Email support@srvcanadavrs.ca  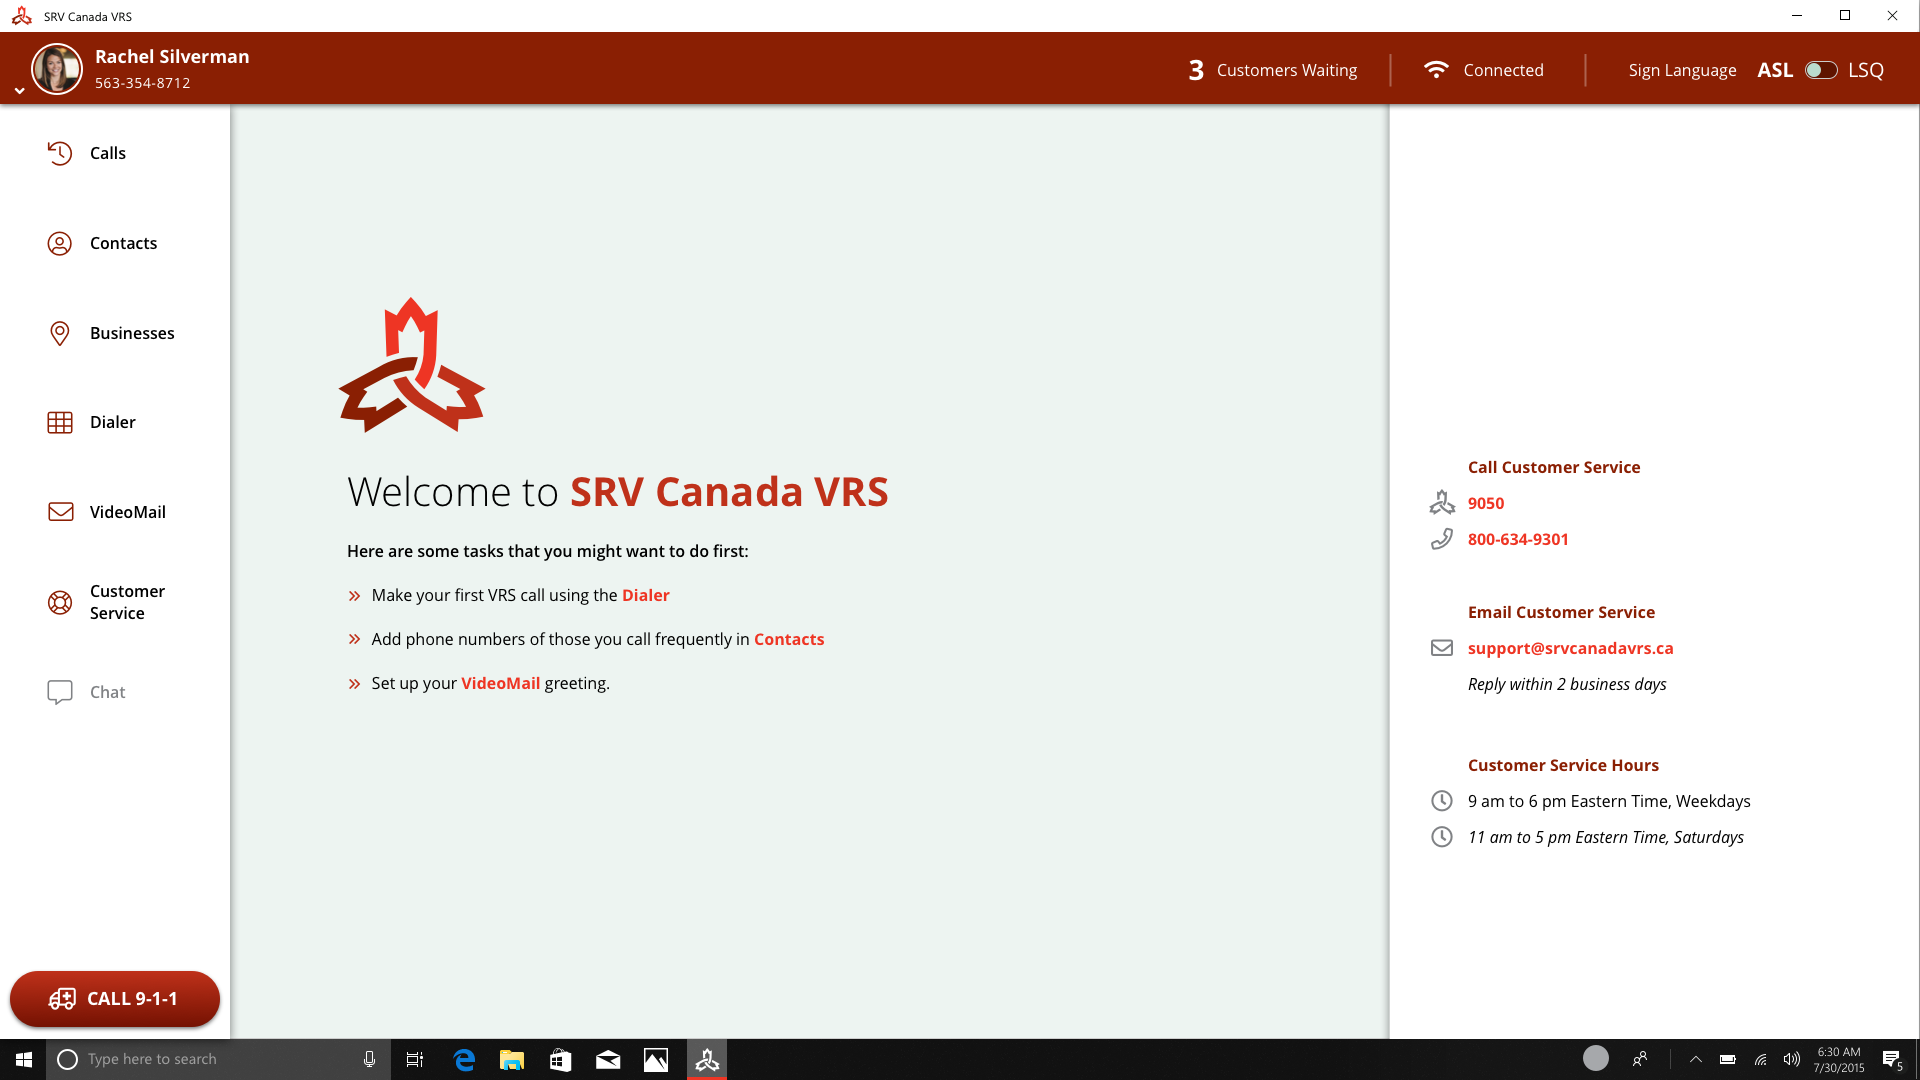tap(1570, 648)
